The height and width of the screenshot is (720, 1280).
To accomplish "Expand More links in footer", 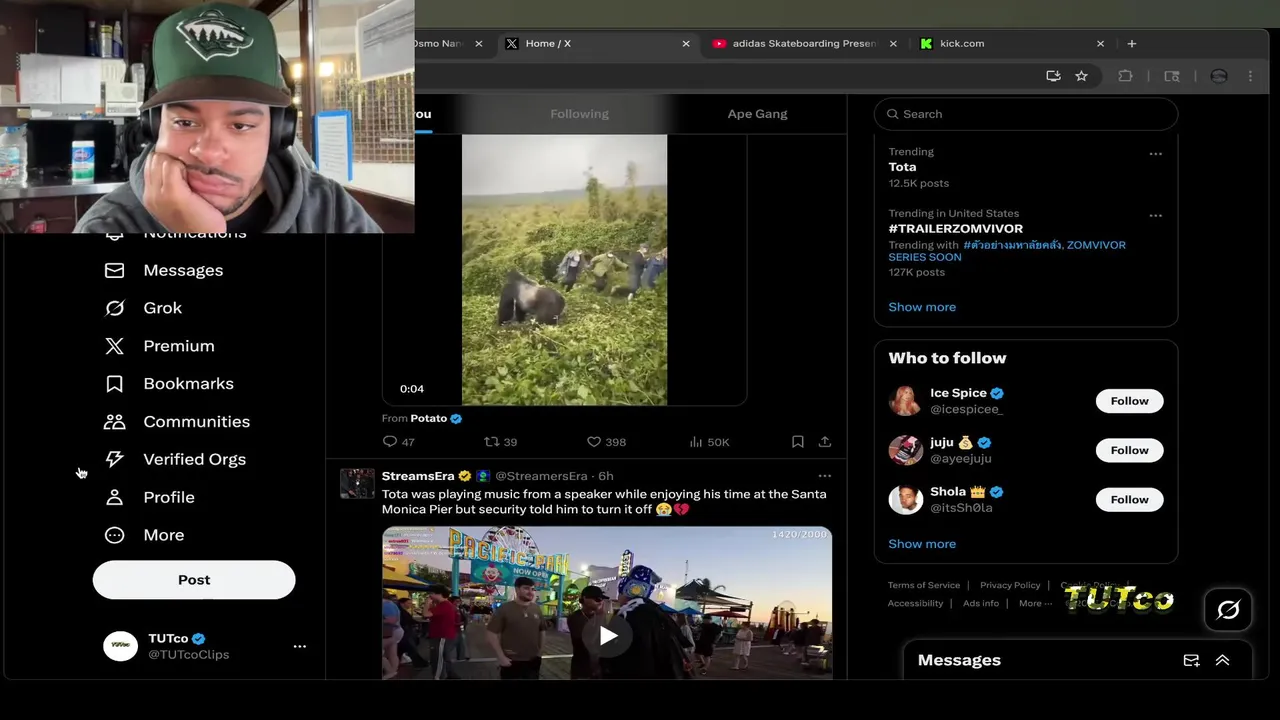I will [x=1035, y=603].
